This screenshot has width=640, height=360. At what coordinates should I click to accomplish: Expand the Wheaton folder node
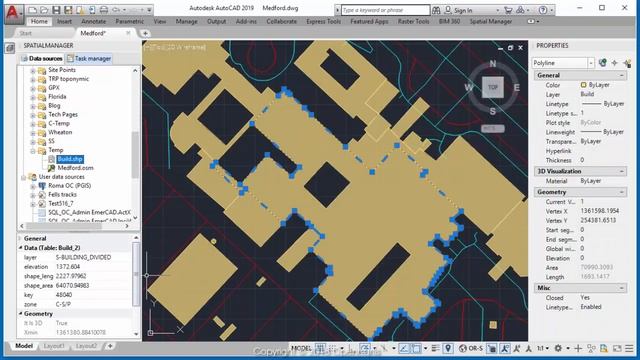[33, 132]
